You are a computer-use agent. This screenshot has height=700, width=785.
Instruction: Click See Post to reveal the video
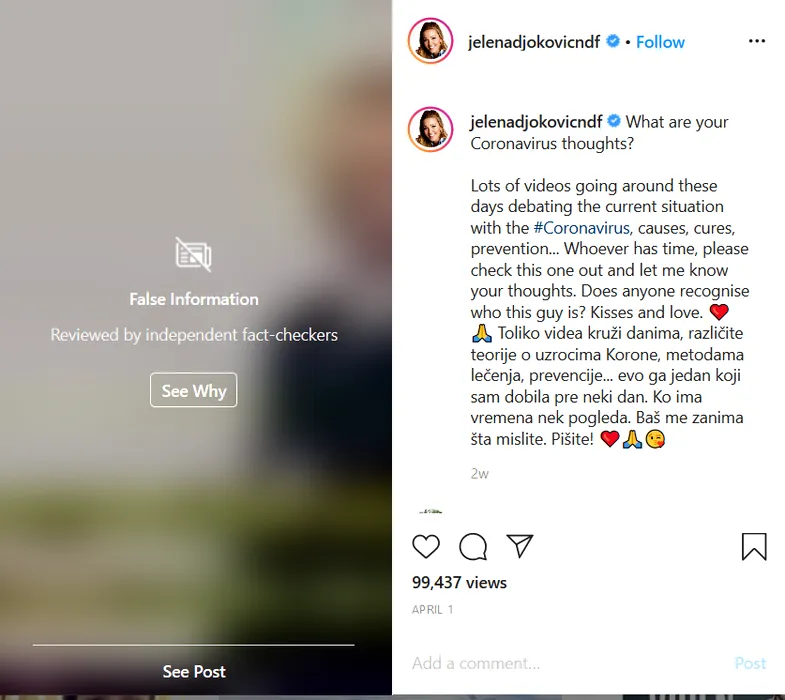click(194, 671)
